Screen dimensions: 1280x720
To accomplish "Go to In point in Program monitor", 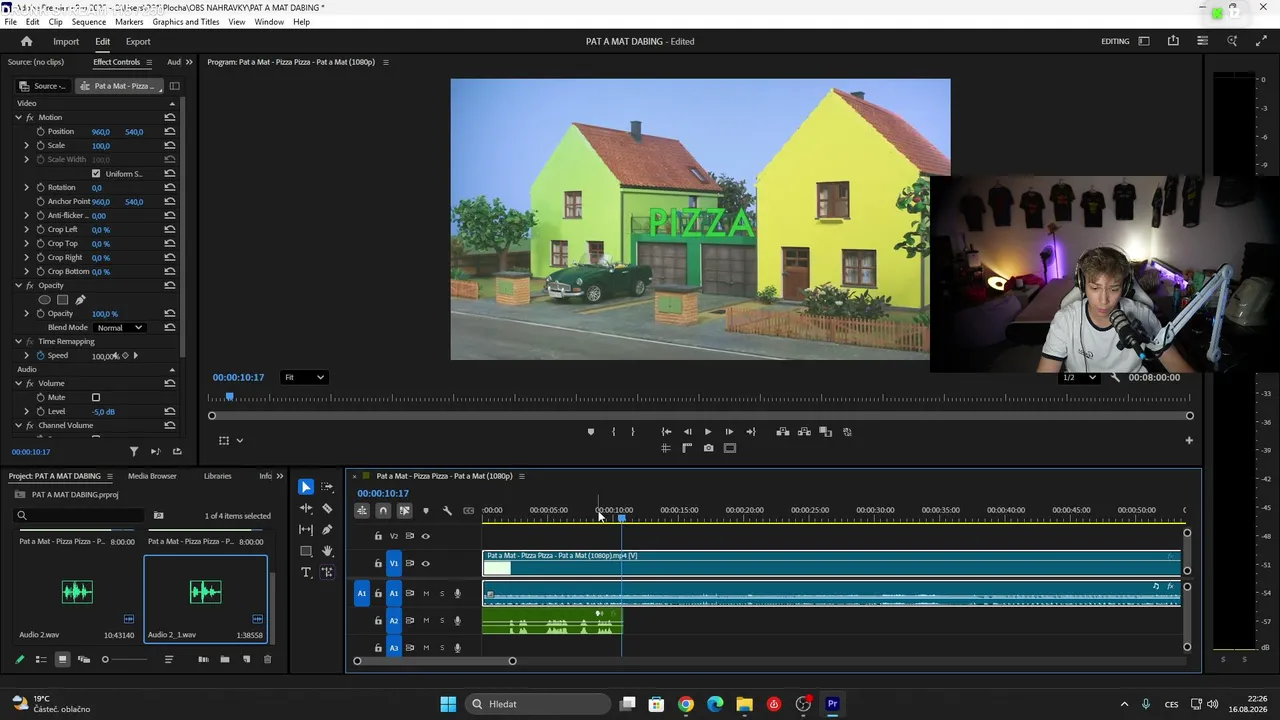I will click(666, 432).
